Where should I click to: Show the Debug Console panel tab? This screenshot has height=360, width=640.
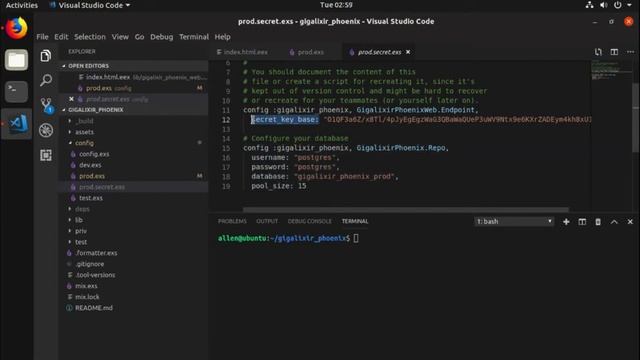click(309, 221)
